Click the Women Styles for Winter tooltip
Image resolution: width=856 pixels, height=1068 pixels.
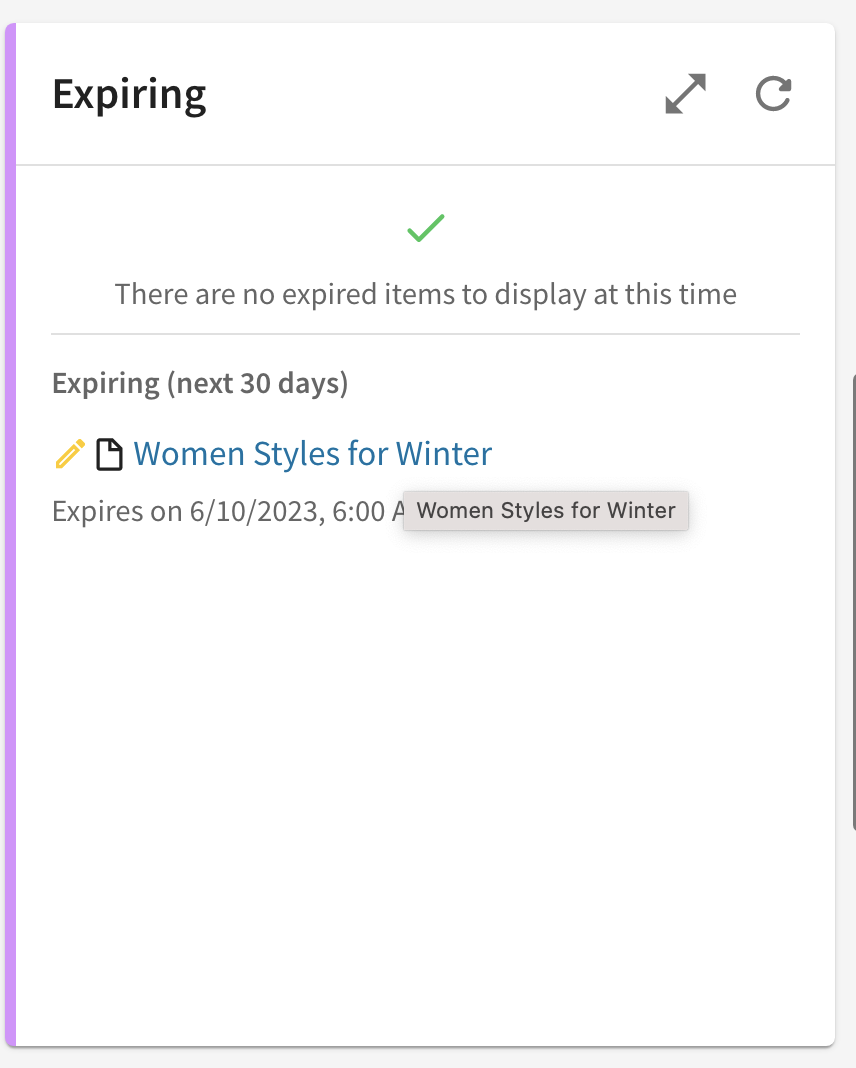(x=545, y=511)
